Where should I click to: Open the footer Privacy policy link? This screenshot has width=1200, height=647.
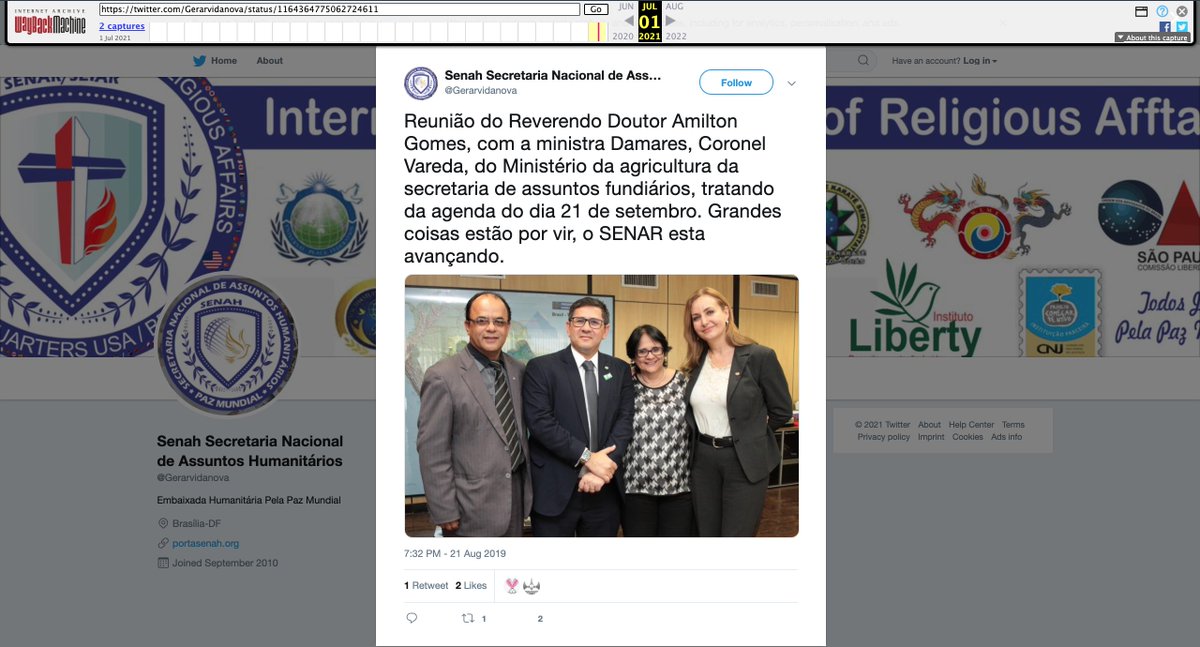click(884, 437)
